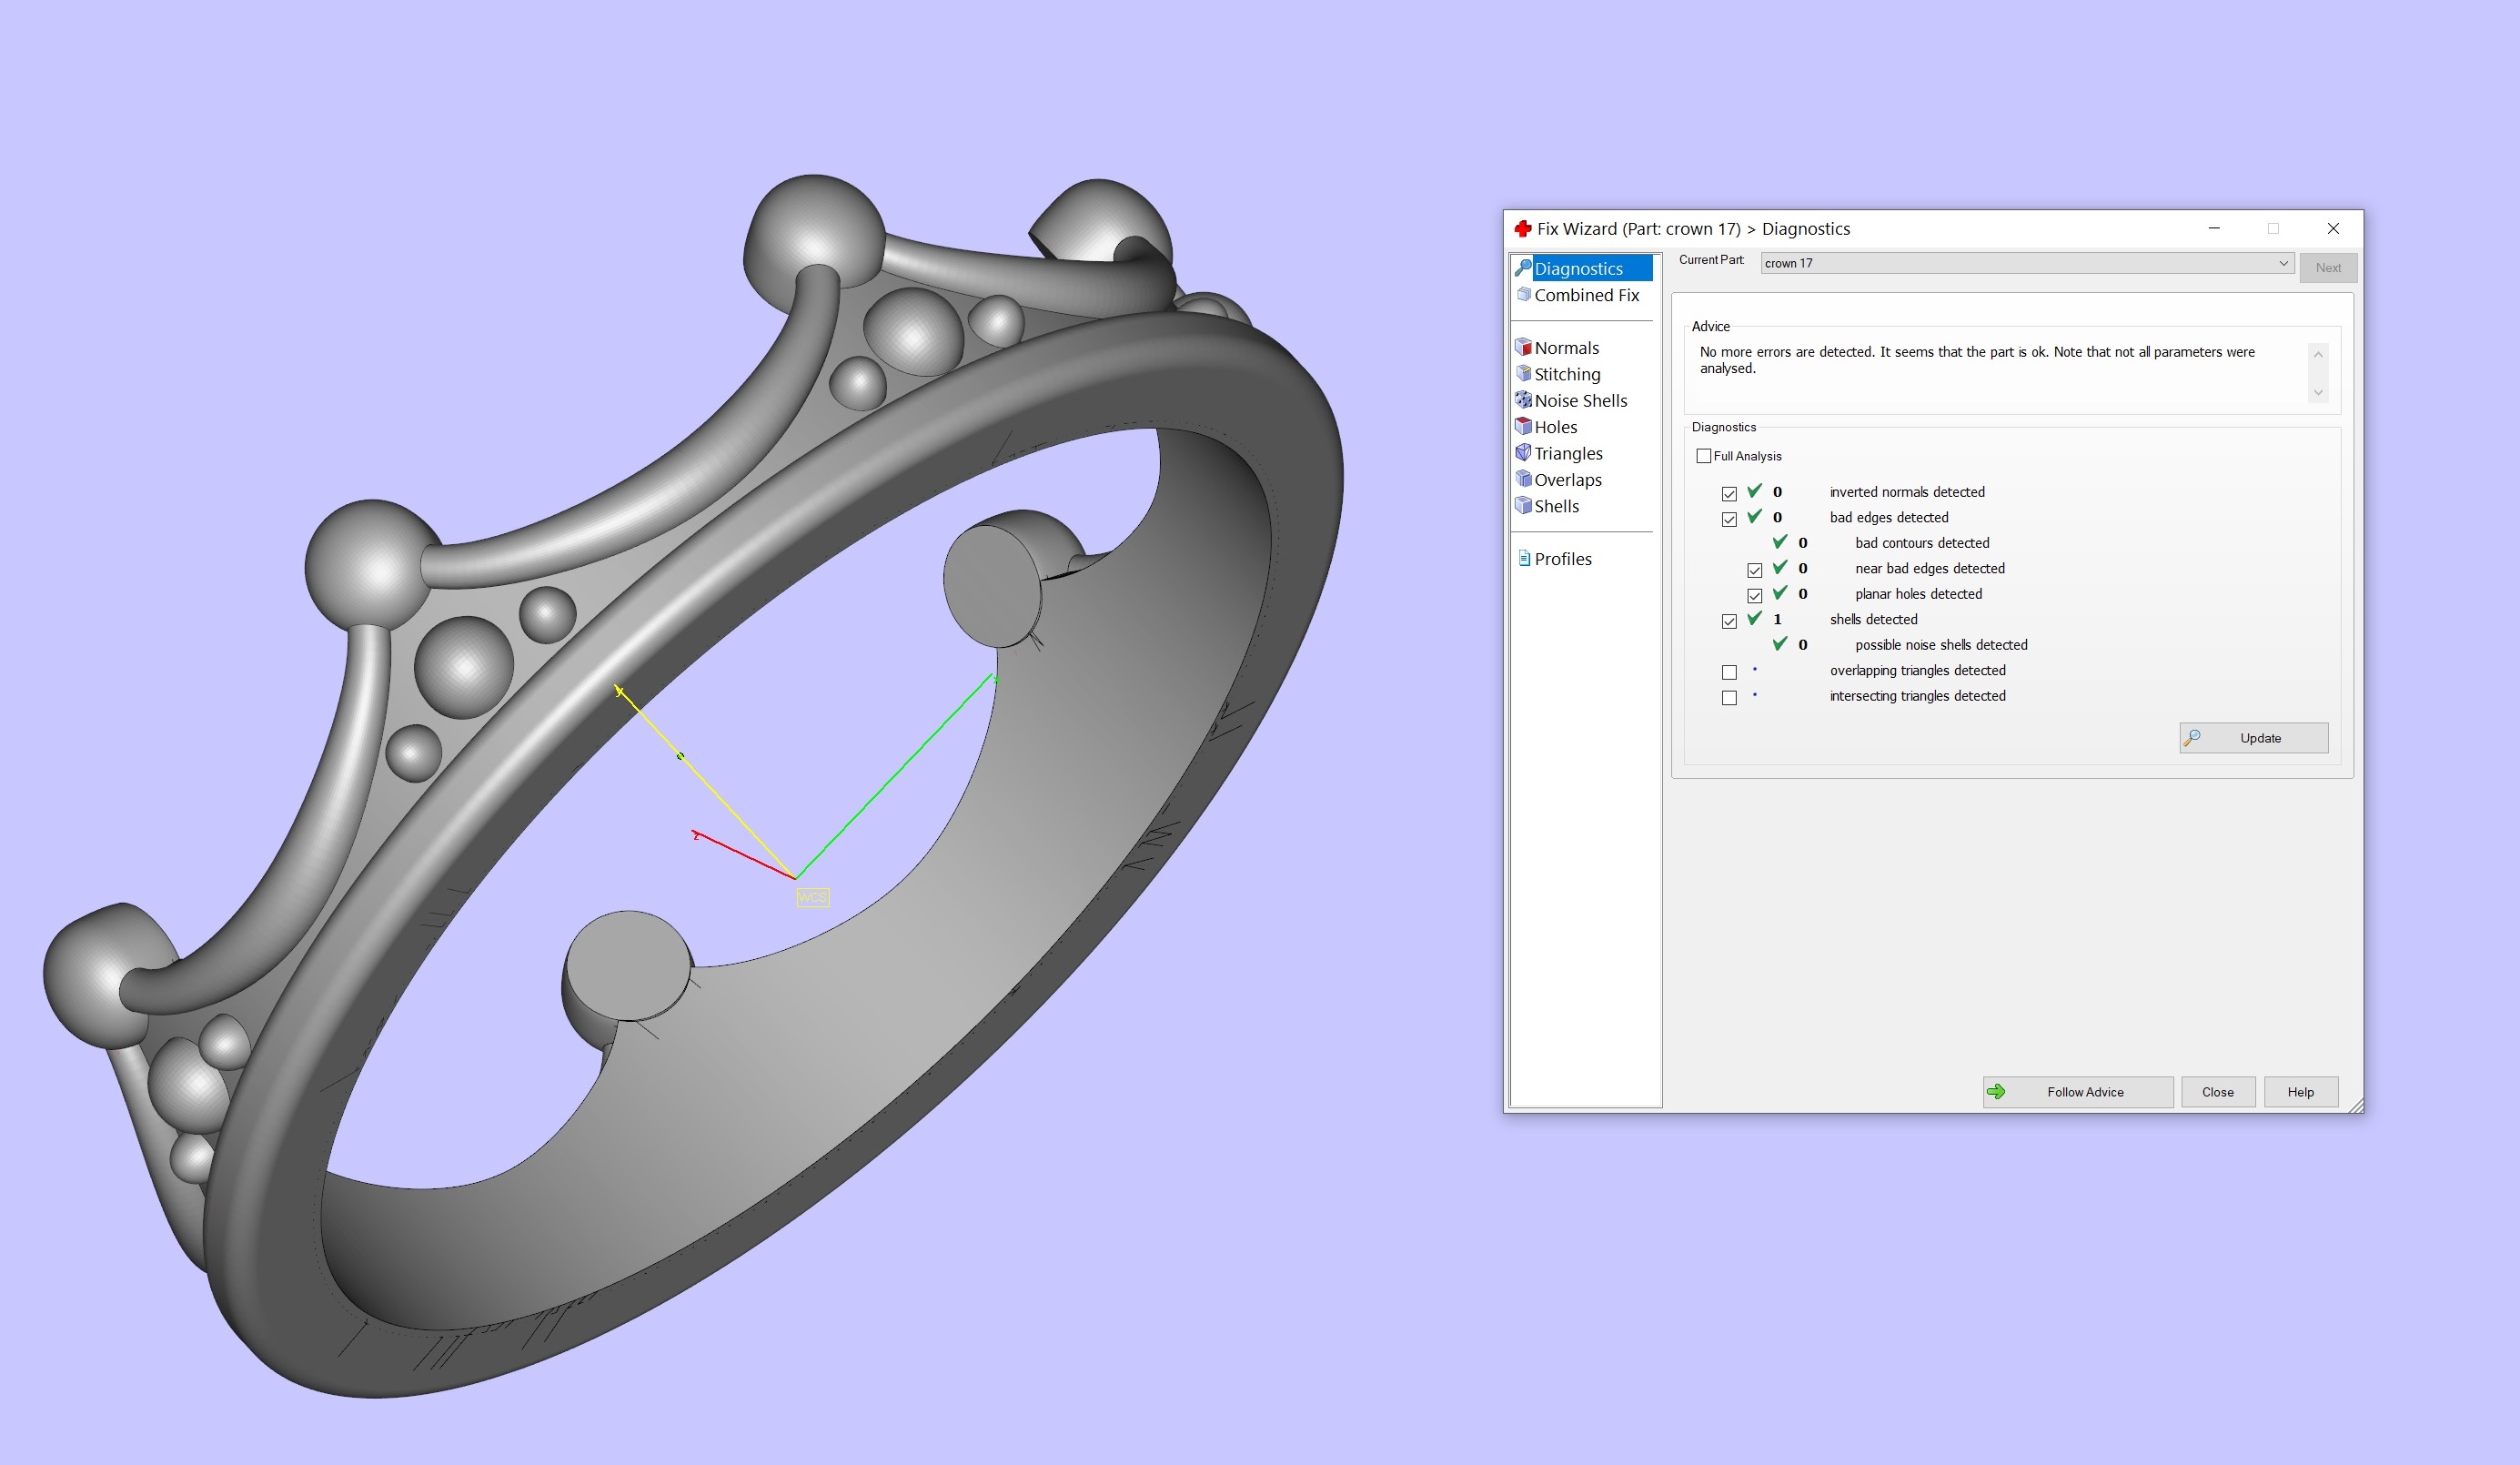Enable the Full Analysis checkbox

tap(1703, 456)
